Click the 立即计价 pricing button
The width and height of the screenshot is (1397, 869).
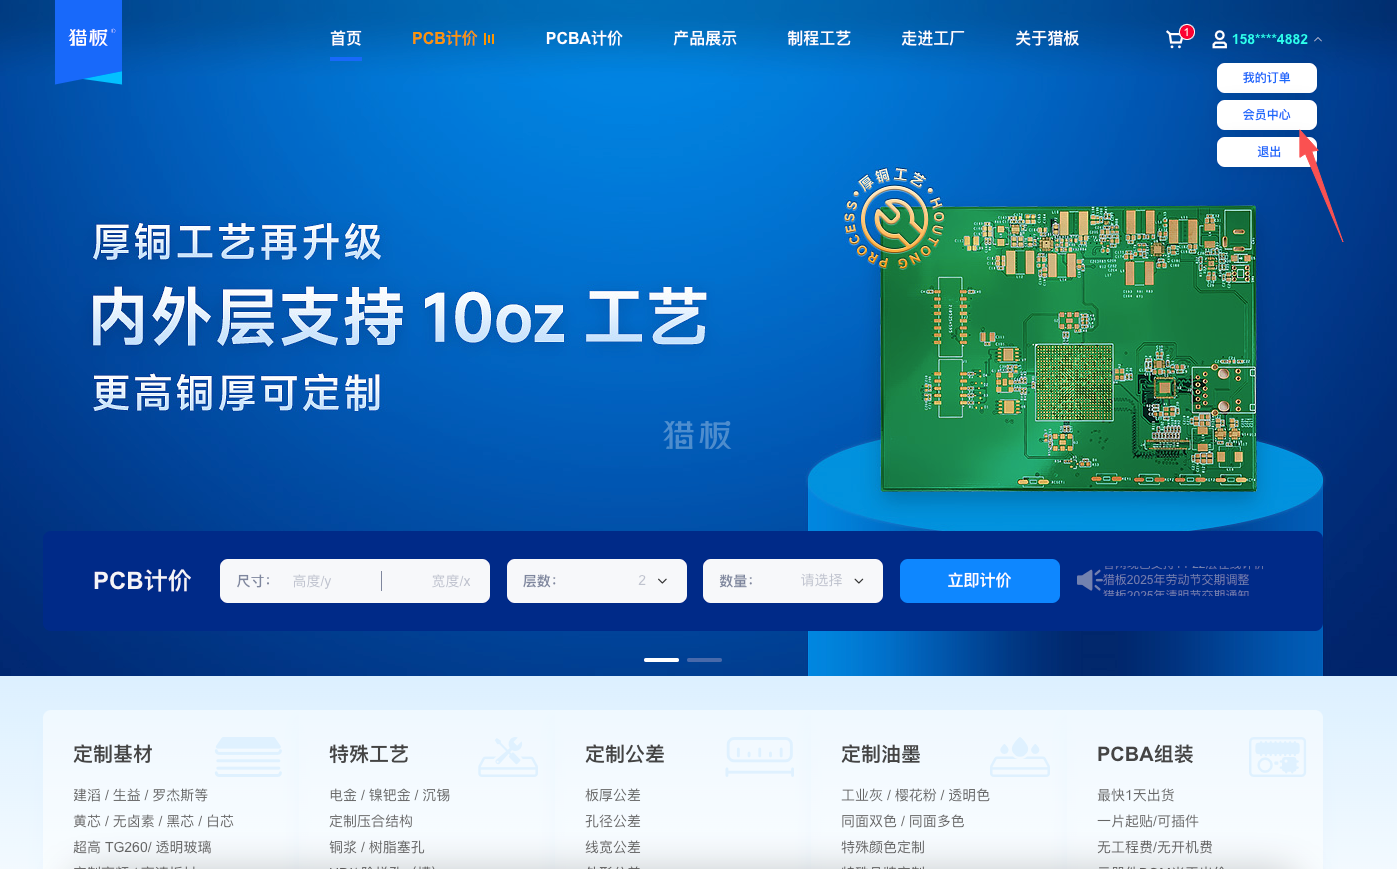[979, 580]
